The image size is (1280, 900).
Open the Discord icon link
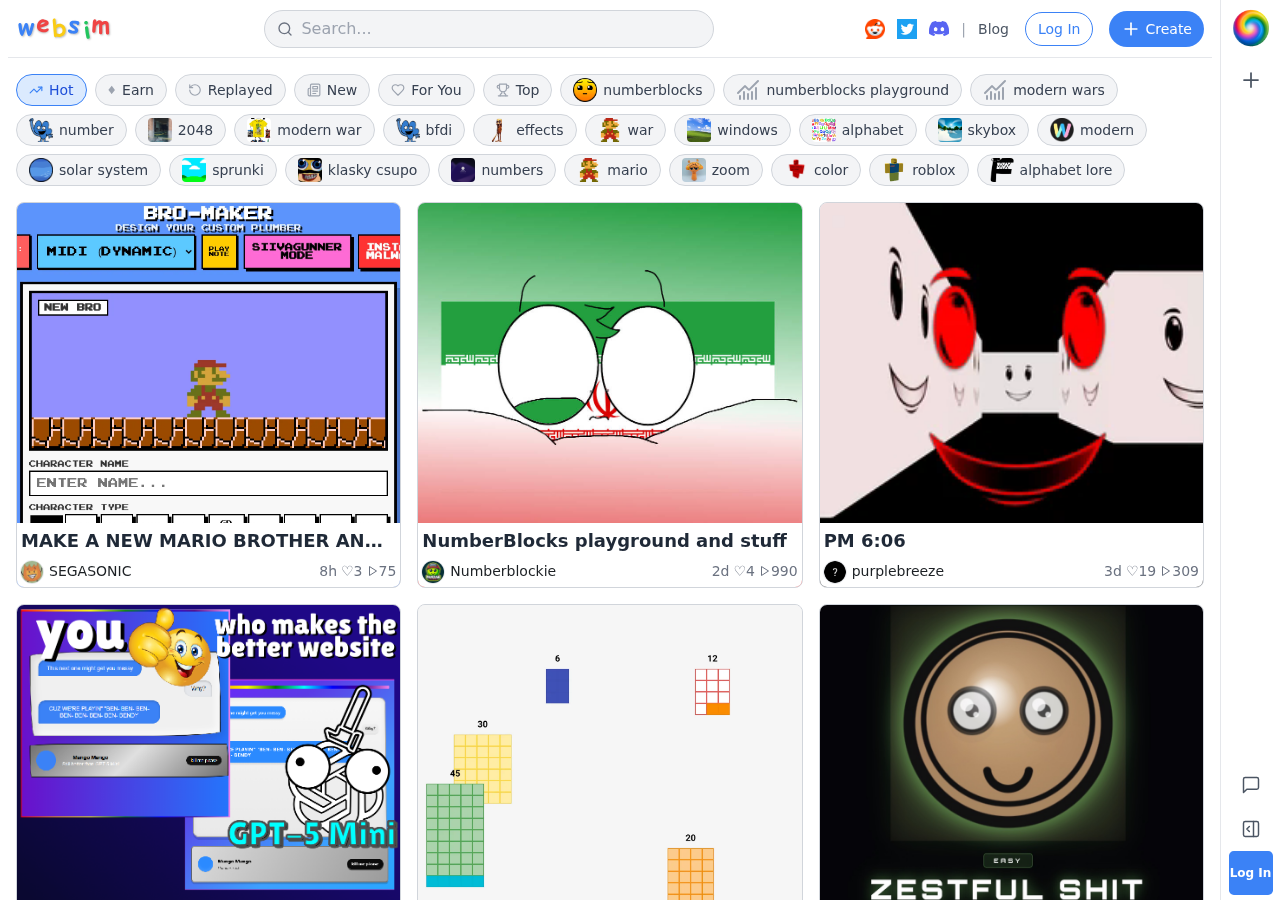(939, 29)
